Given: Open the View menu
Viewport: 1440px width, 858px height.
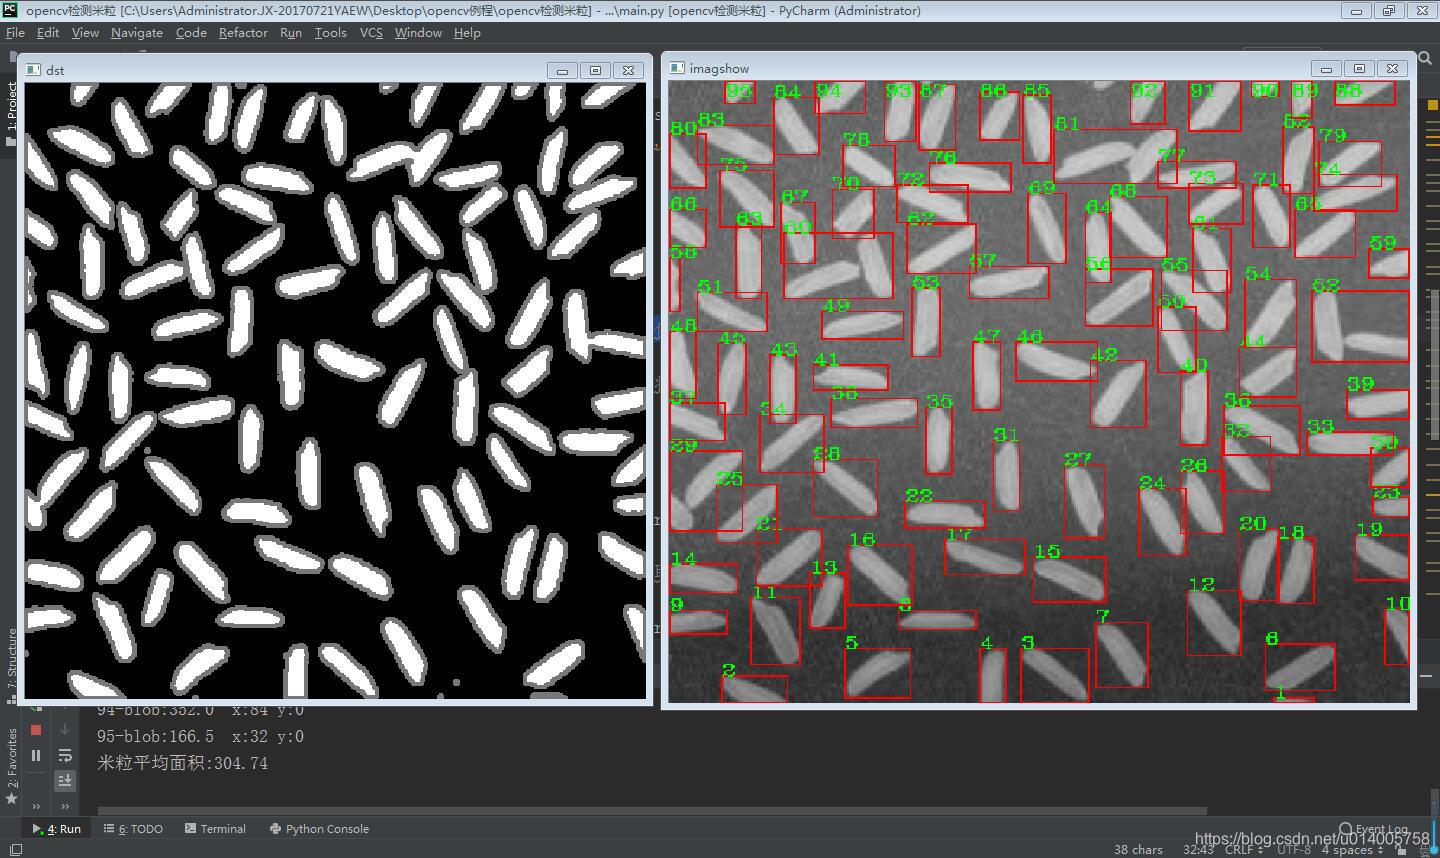Looking at the screenshot, I should click(x=85, y=33).
